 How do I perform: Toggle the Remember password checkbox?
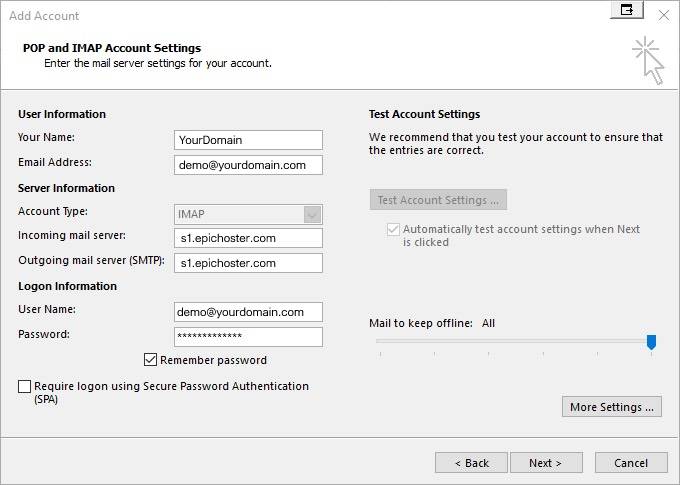(x=150, y=360)
